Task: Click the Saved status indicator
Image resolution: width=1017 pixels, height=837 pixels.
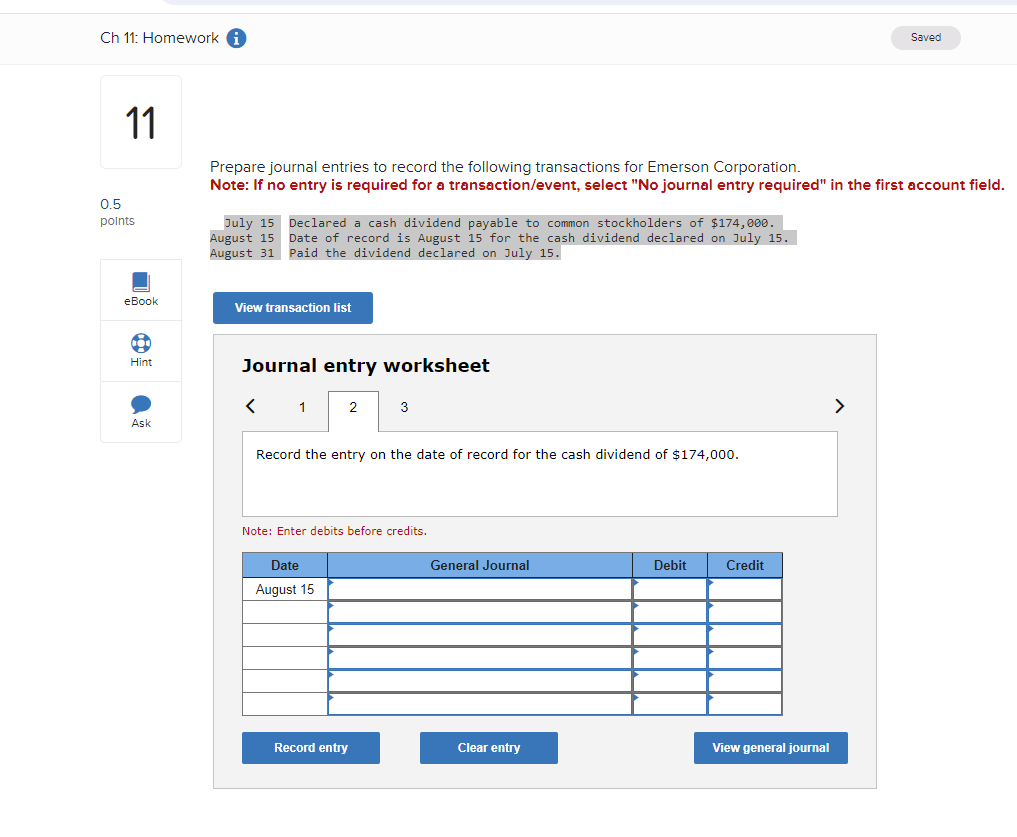Action: click(x=925, y=37)
